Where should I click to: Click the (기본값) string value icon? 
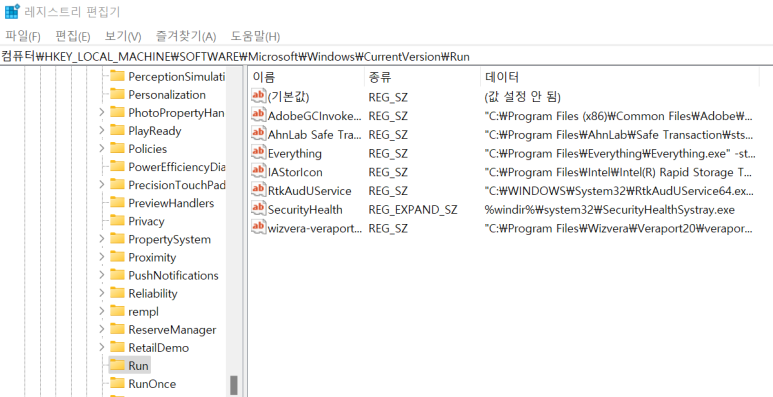point(259,96)
